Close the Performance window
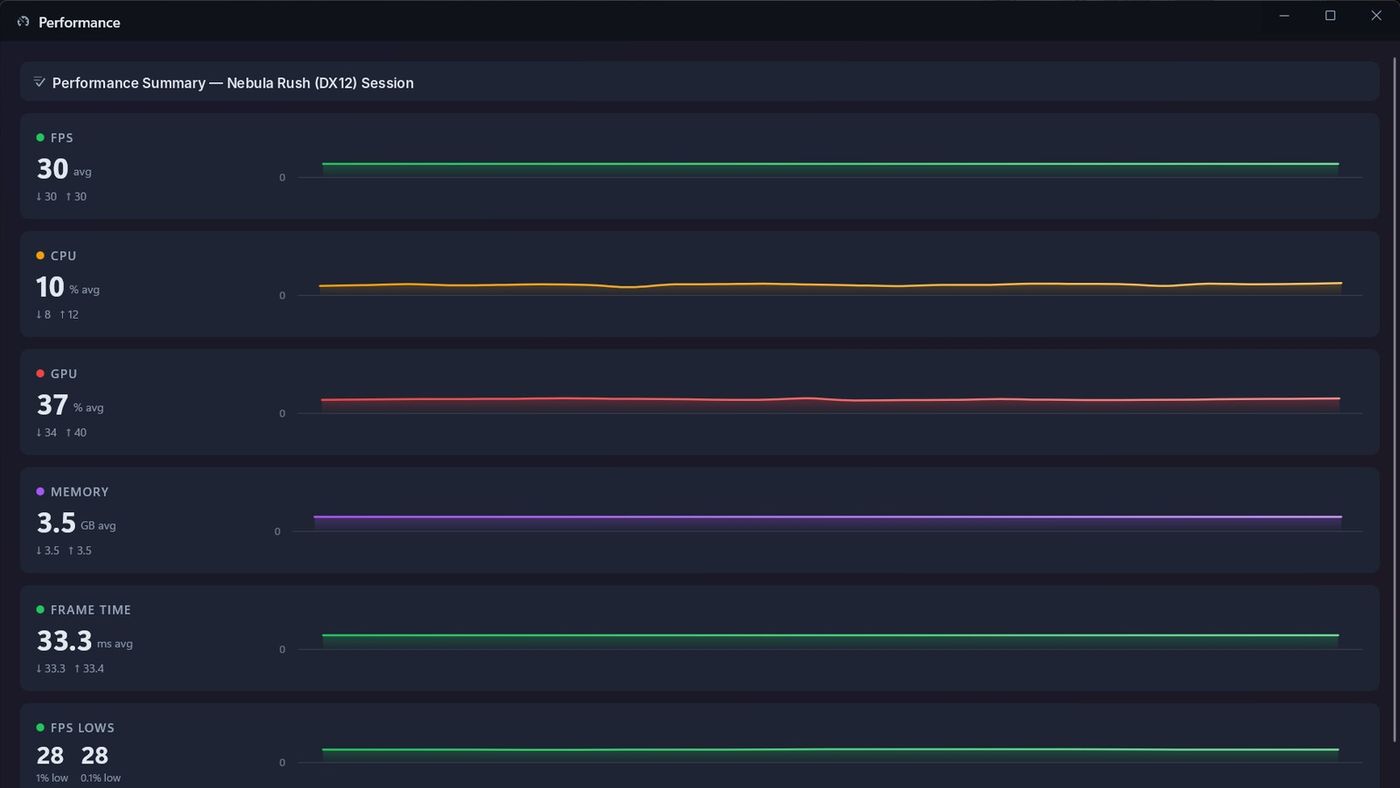 [x=1376, y=16]
